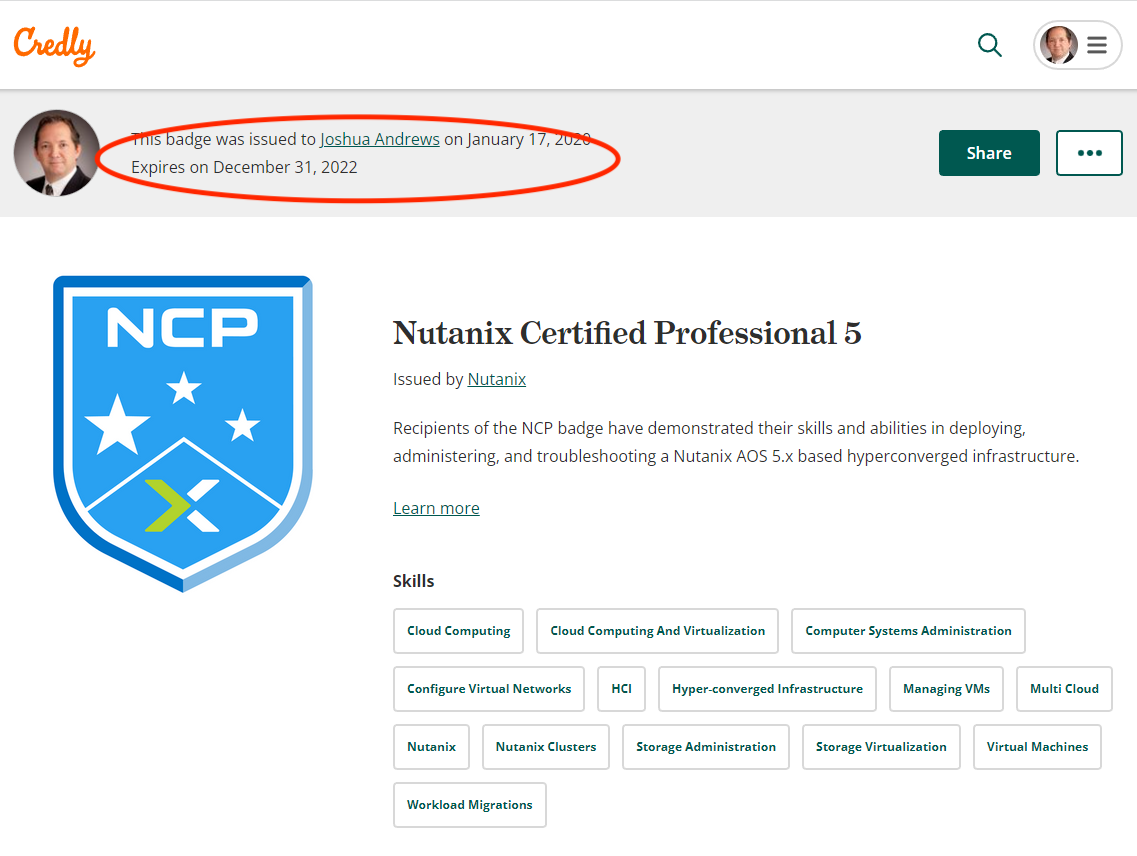
Task: Open the three-dots more options button
Action: click(x=1089, y=153)
